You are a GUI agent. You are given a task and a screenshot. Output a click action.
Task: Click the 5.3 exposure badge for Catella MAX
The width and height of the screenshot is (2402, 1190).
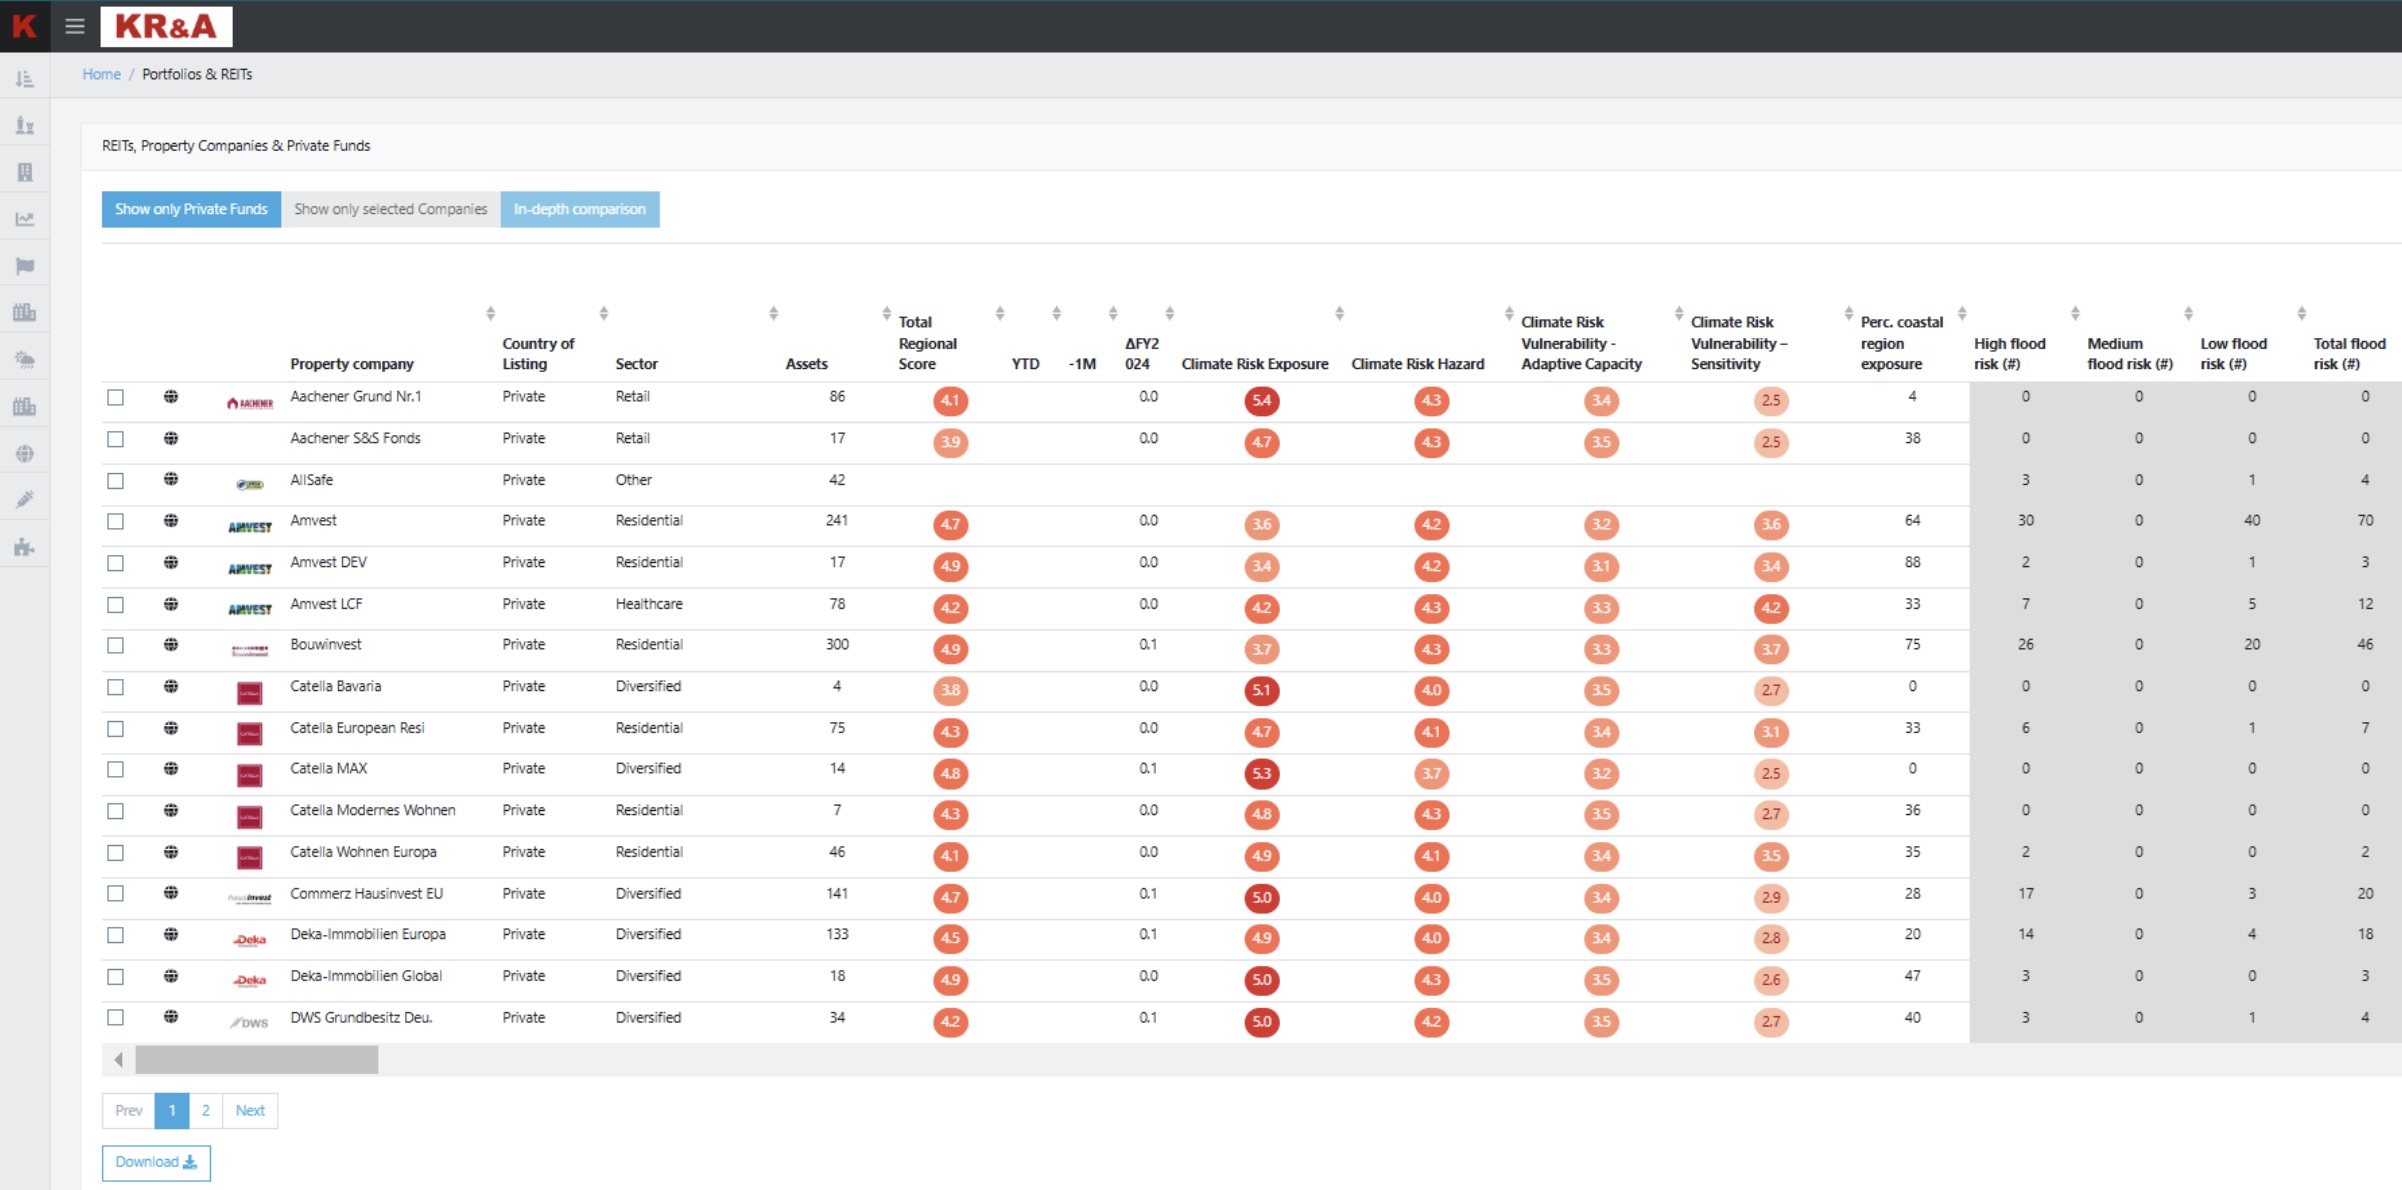click(x=1262, y=773)
